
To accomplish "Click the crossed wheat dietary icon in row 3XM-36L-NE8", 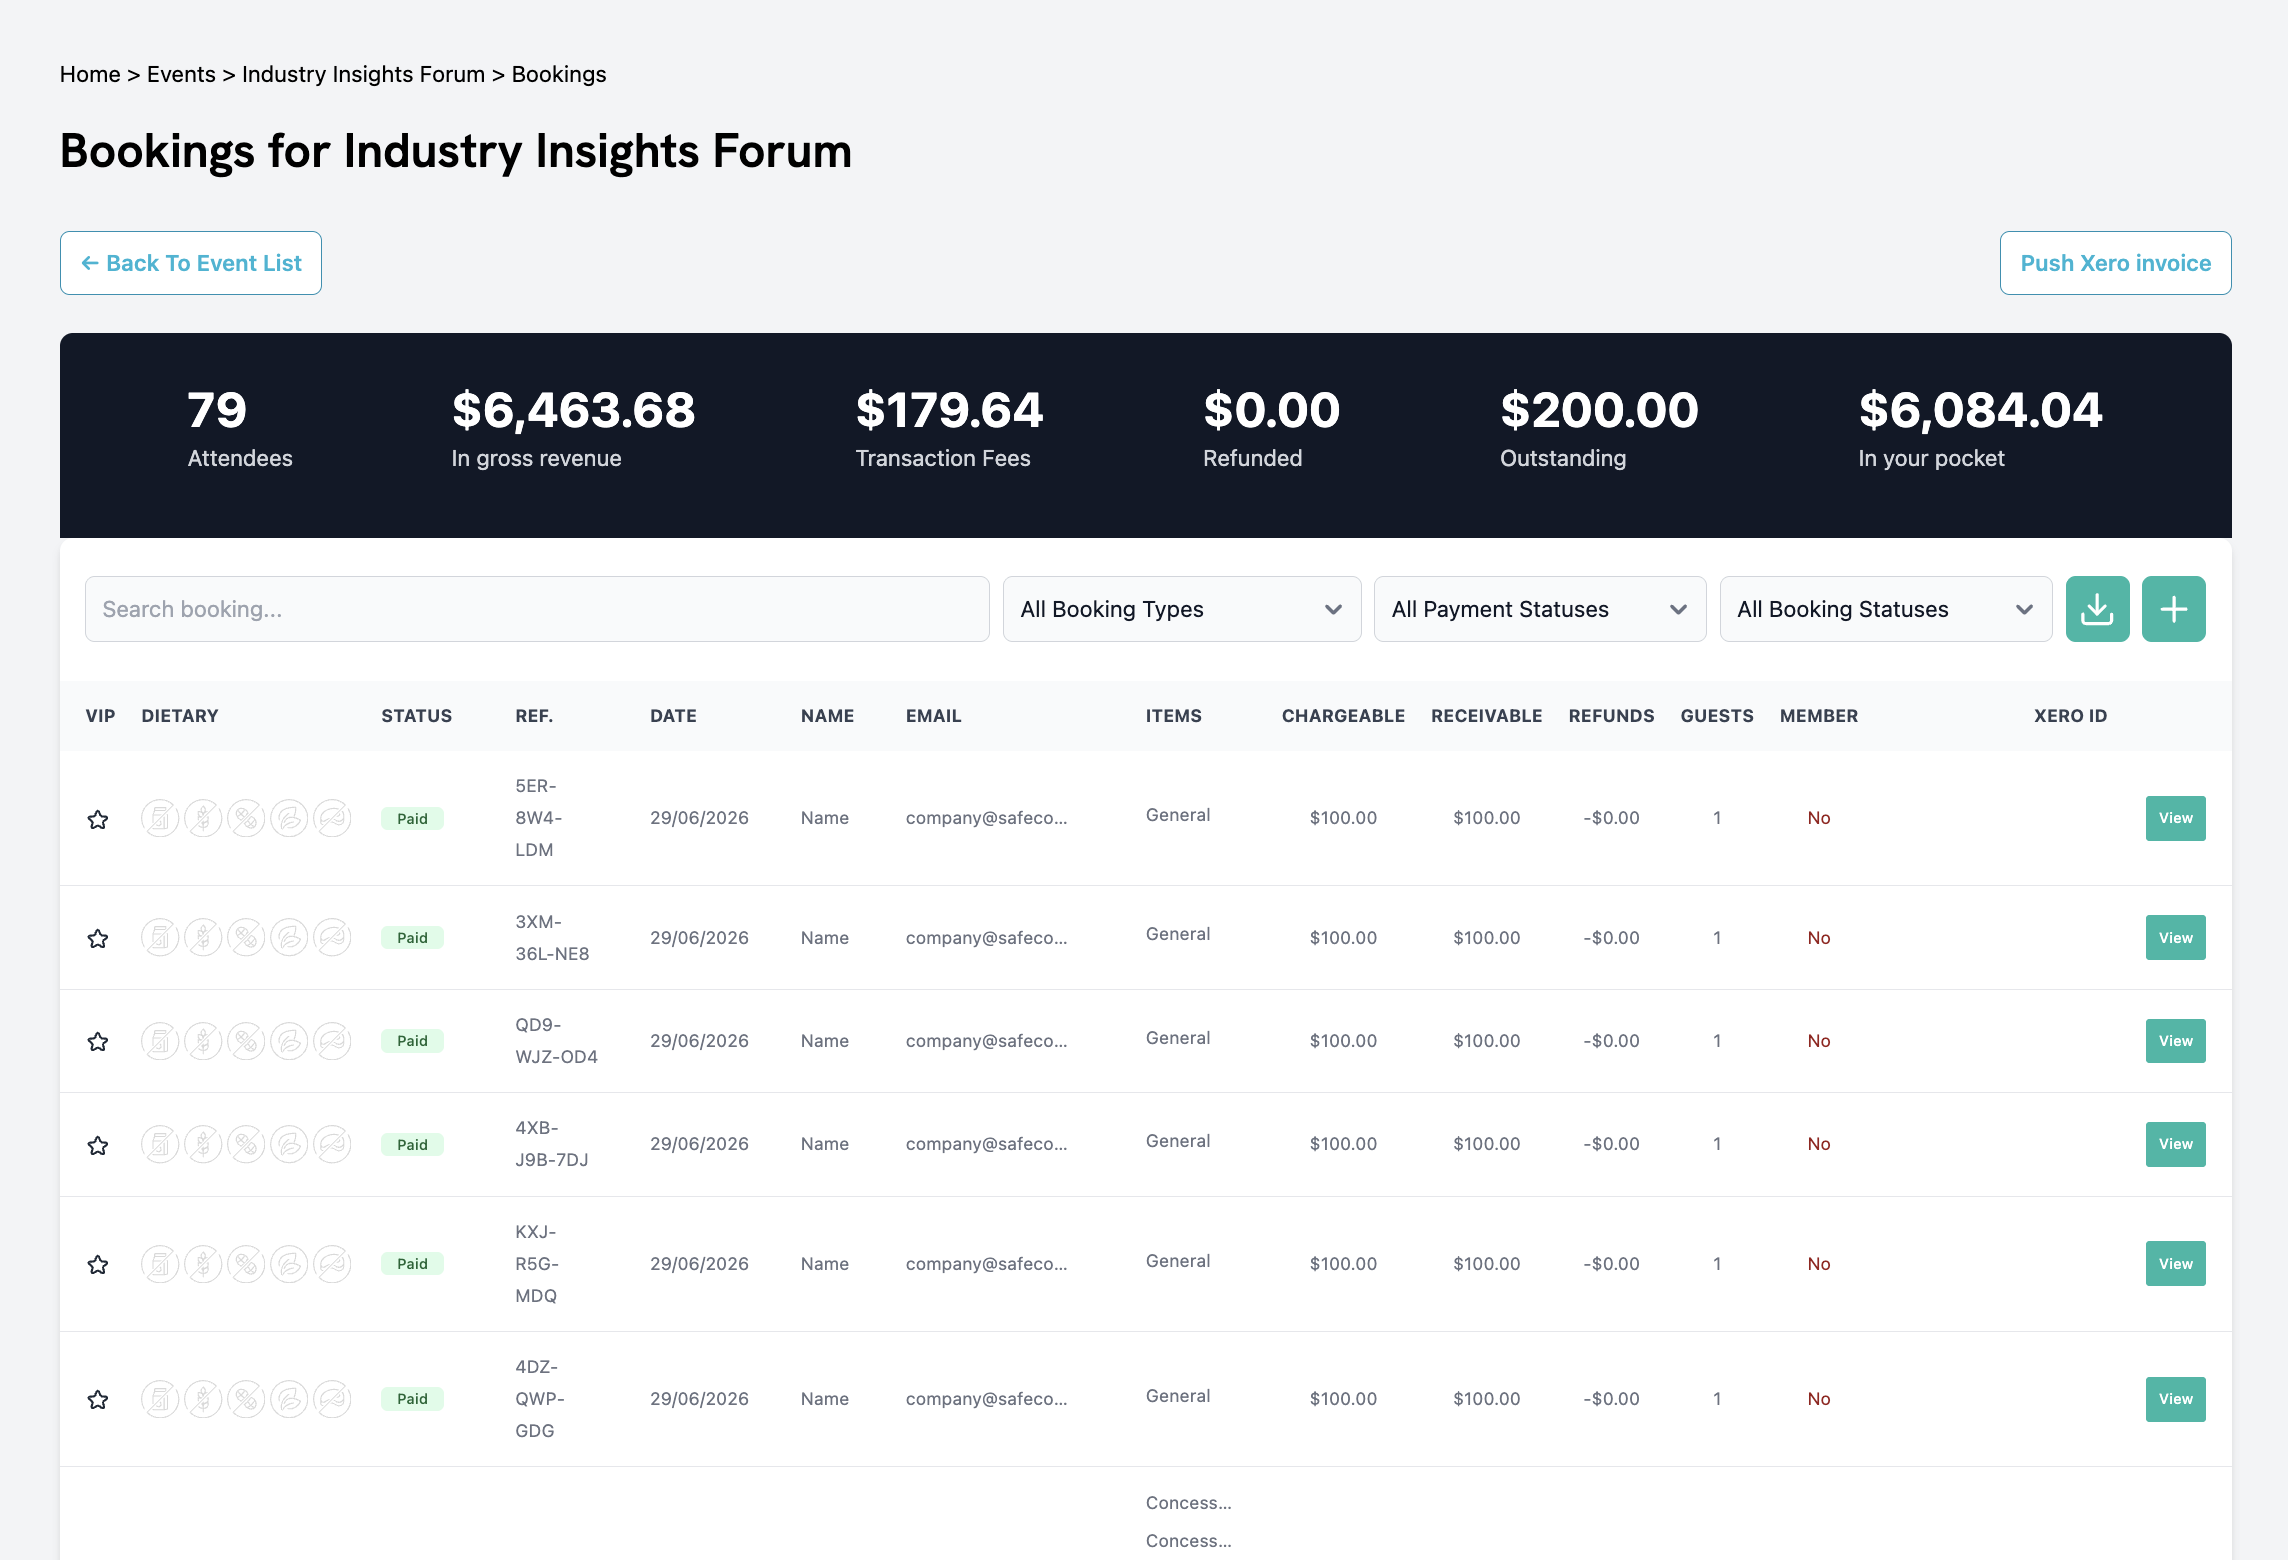I will 203,938.
